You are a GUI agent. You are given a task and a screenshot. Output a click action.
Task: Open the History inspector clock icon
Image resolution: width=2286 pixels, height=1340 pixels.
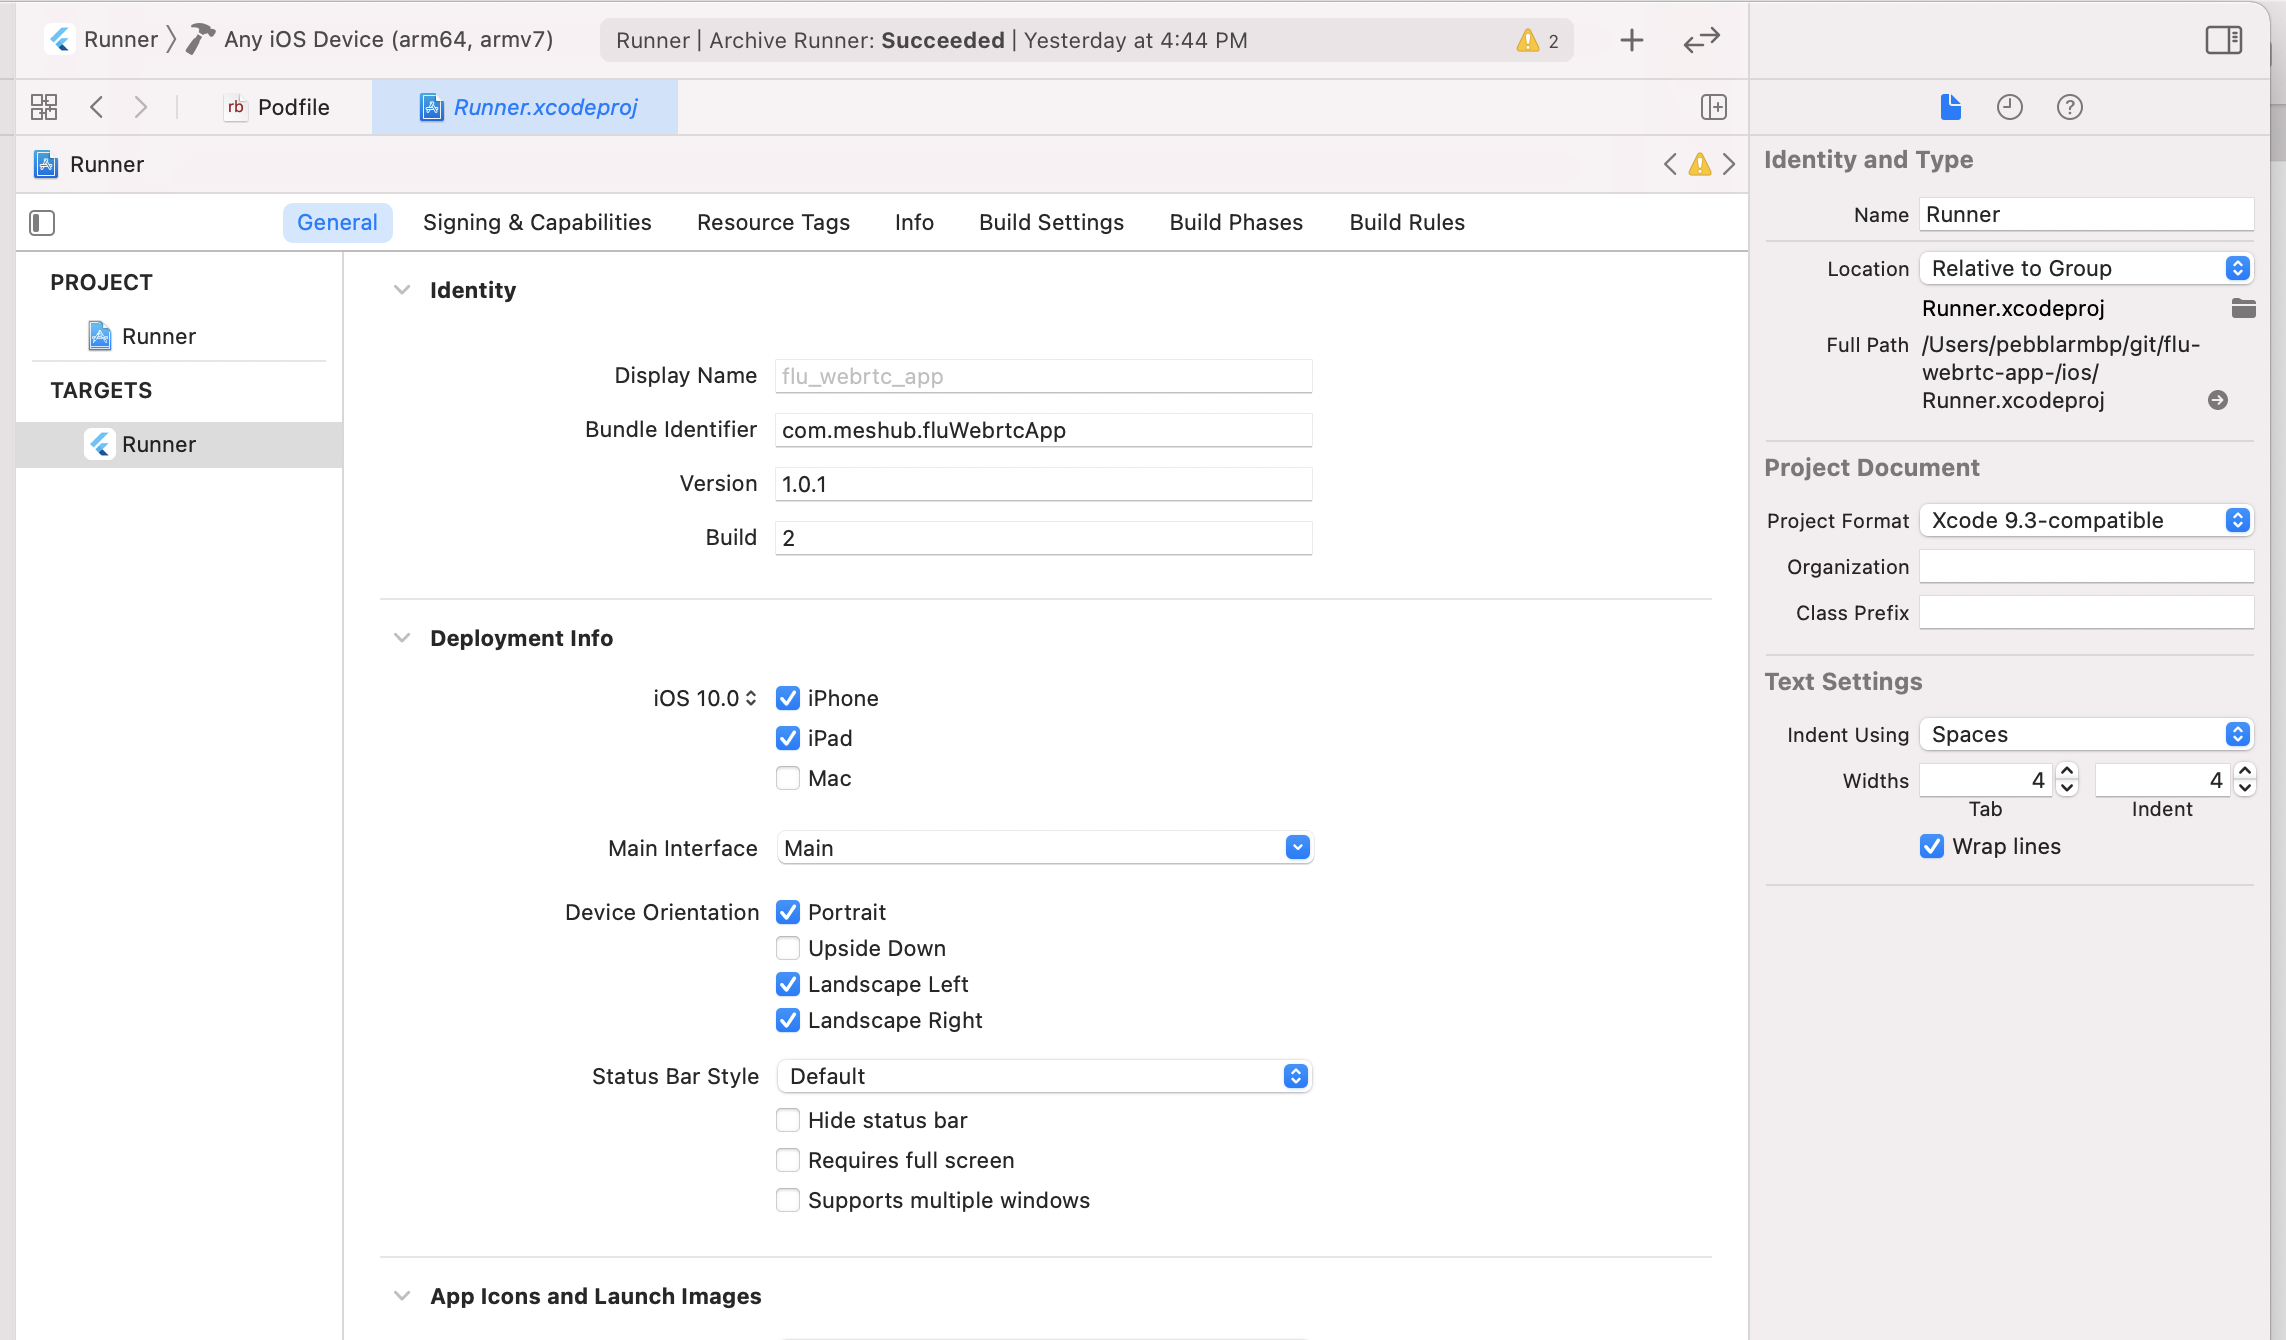point(2009,107)
